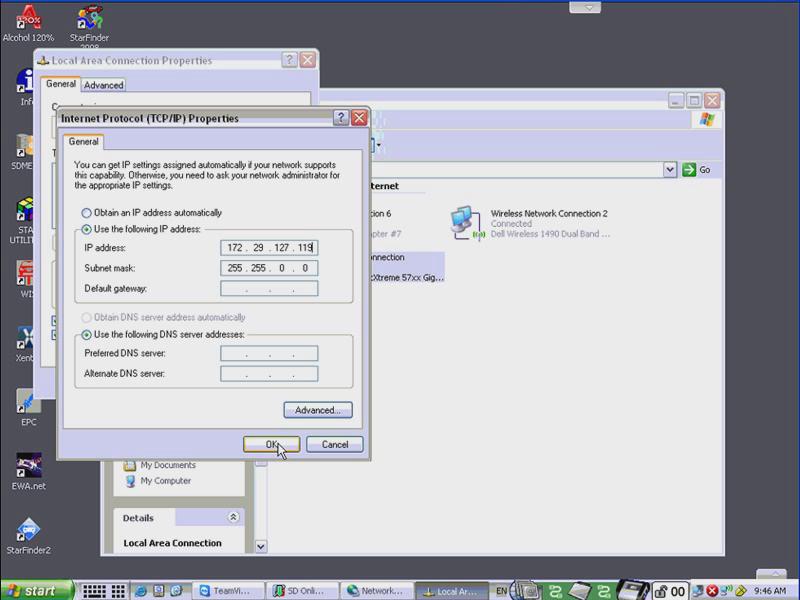Open My Computer from the side panel
Image resolution: width=800 pixels, height=600 pixels.
(x=165, y=481)
